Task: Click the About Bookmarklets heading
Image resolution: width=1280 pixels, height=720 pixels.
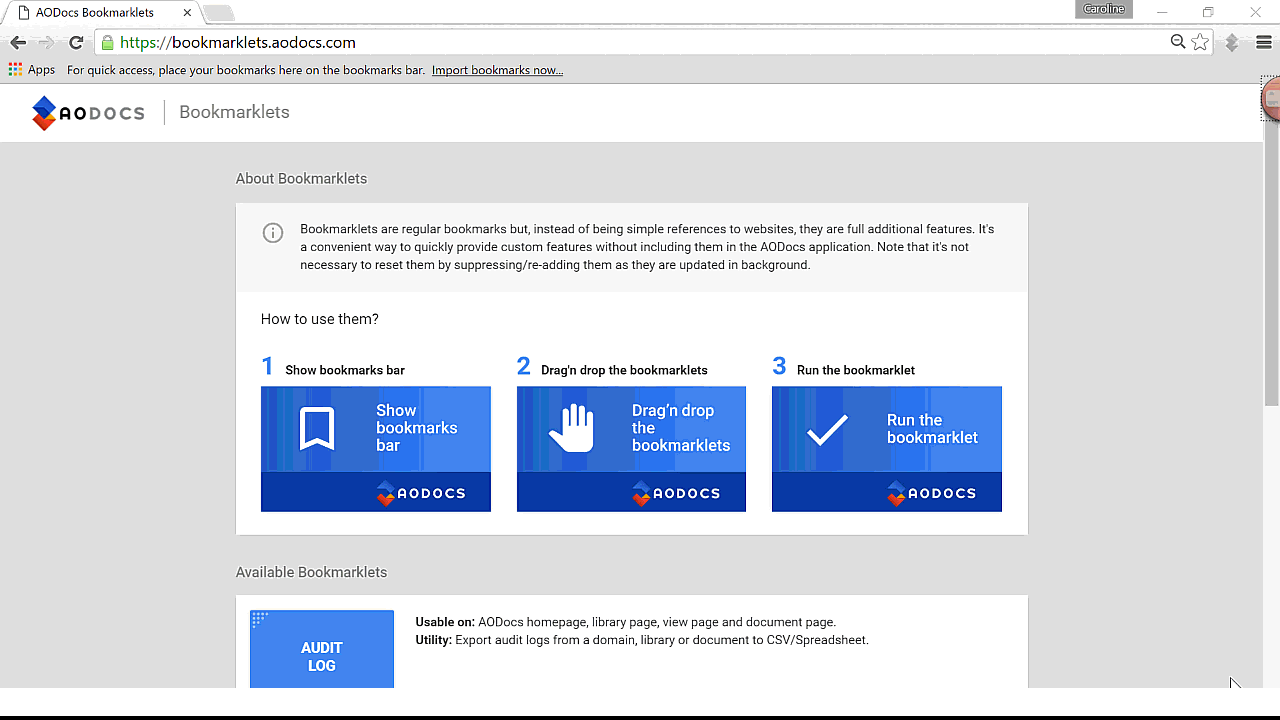Action: coord(301,179)
